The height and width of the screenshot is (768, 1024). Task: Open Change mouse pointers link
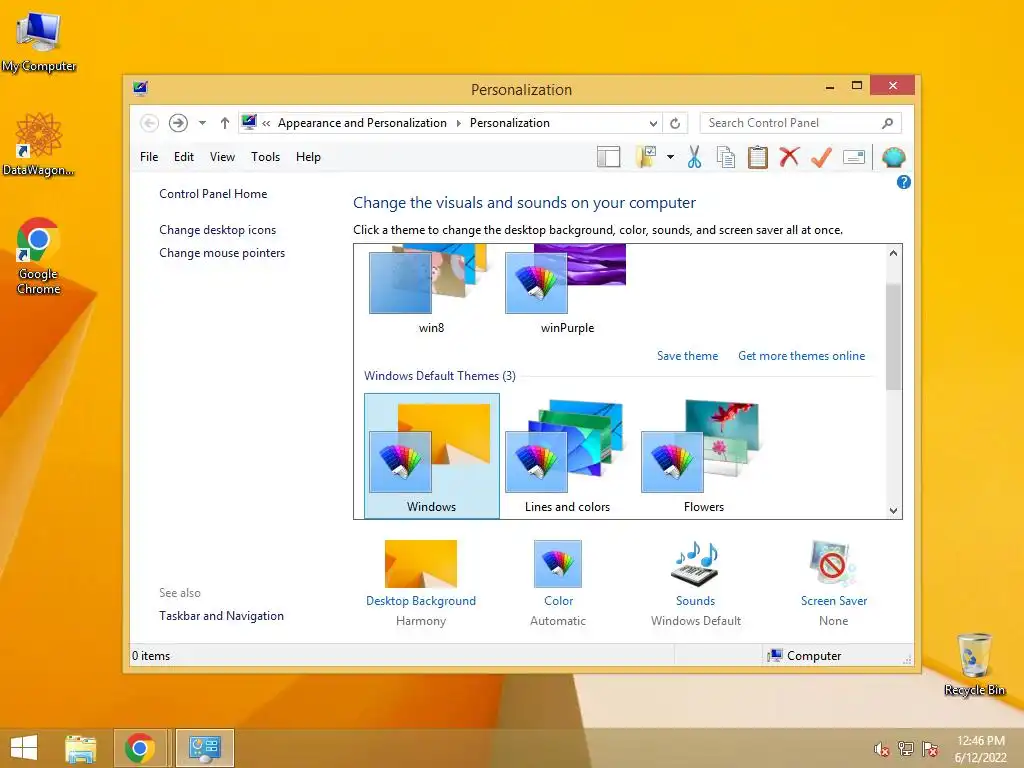(222, 253)
